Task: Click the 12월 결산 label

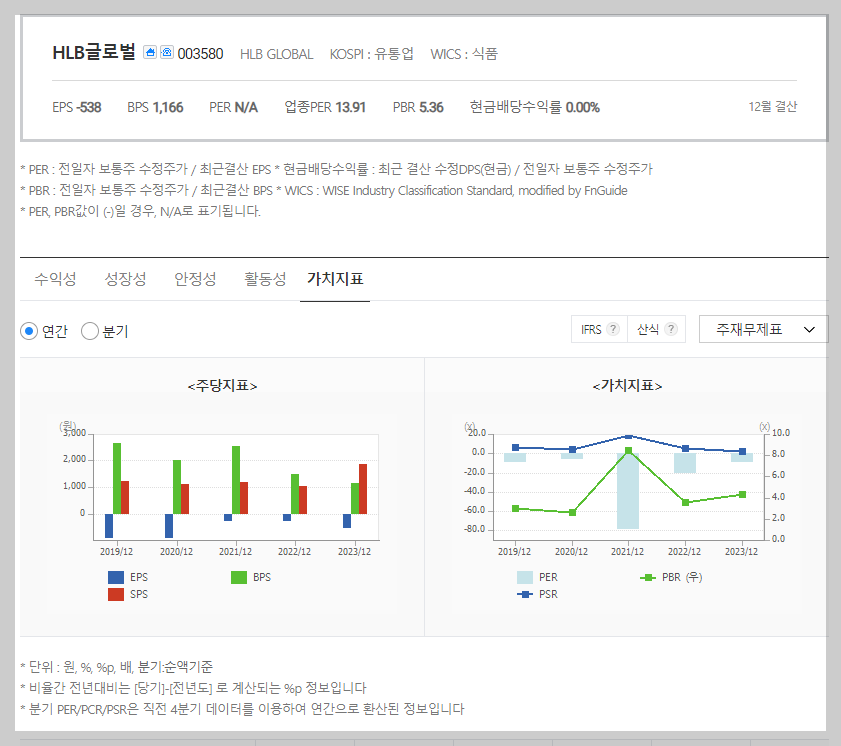Action: click(x=772, y=107)
